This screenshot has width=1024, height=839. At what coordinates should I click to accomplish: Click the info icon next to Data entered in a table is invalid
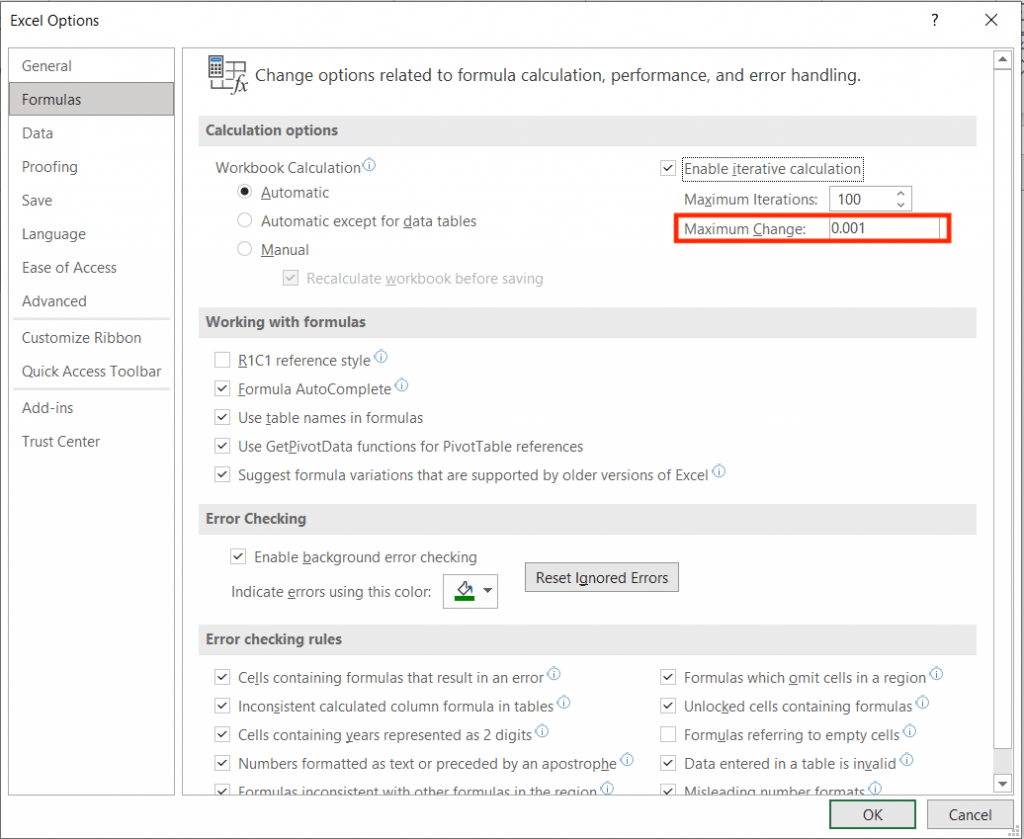[906, 759]
